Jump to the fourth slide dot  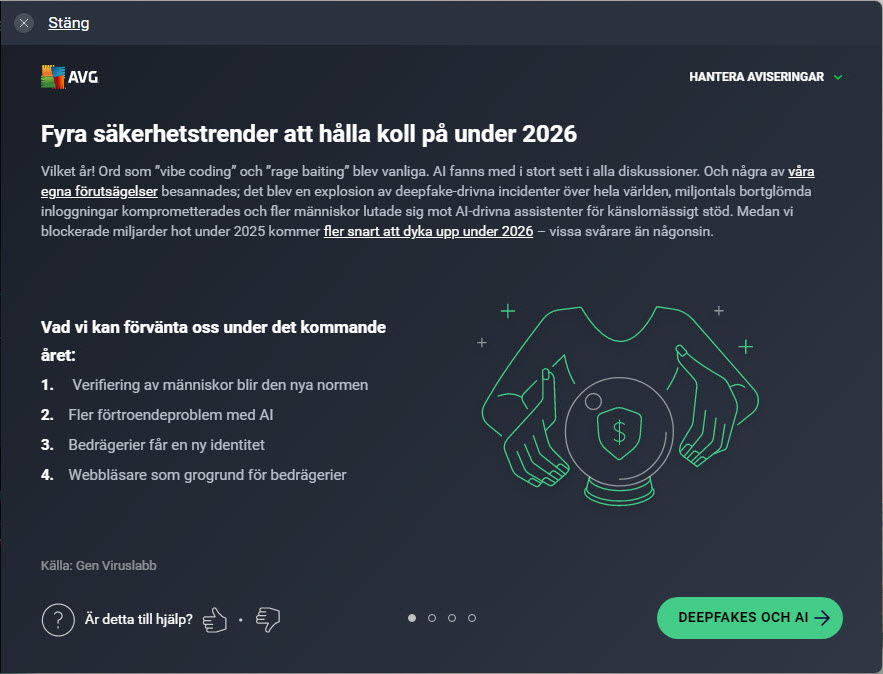(x=472, y=618)
